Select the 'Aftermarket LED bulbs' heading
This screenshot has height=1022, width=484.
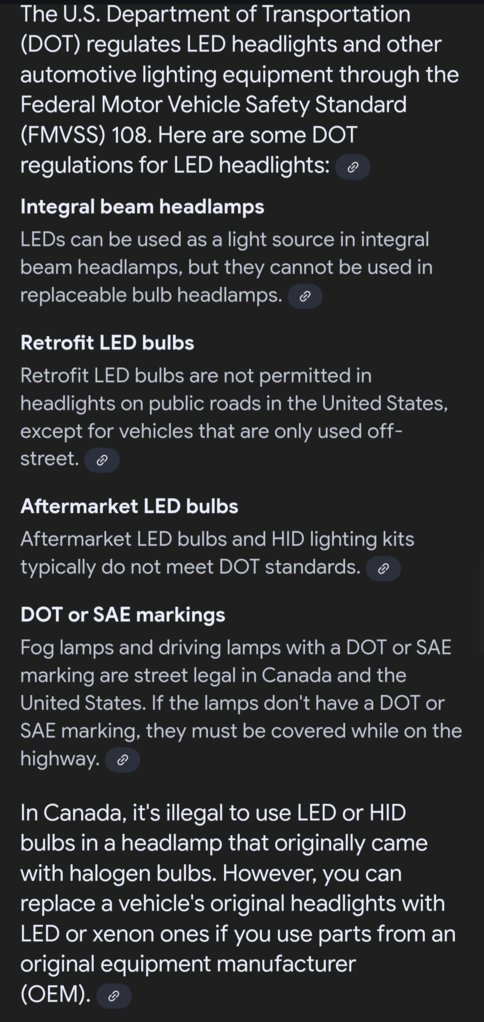click(129, 506)
